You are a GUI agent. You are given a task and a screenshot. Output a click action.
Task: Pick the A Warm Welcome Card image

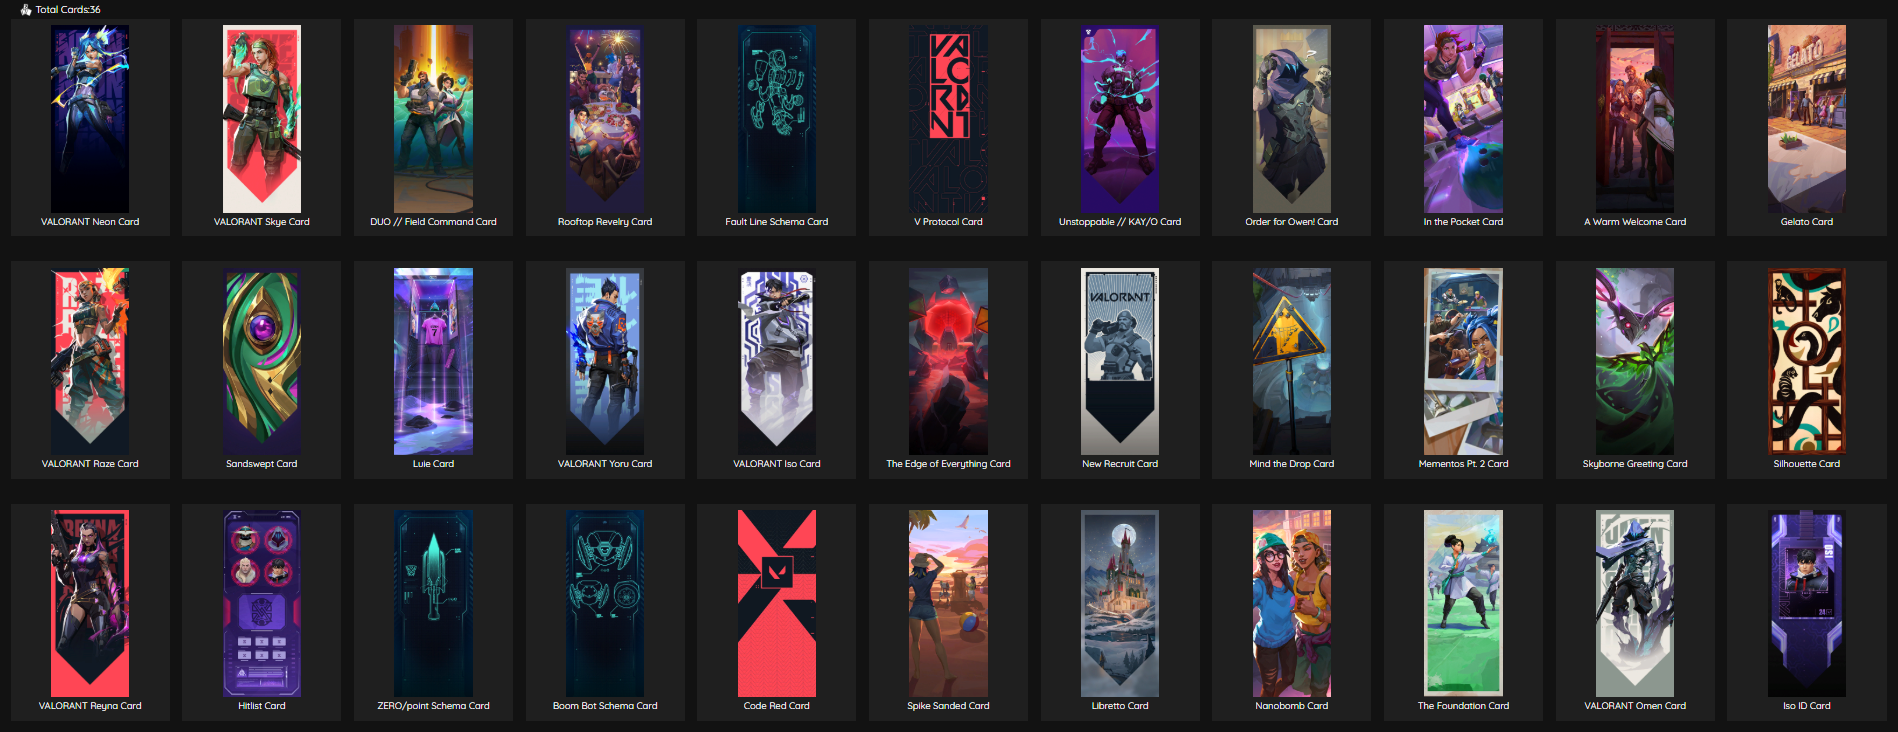click(1635, 119)
